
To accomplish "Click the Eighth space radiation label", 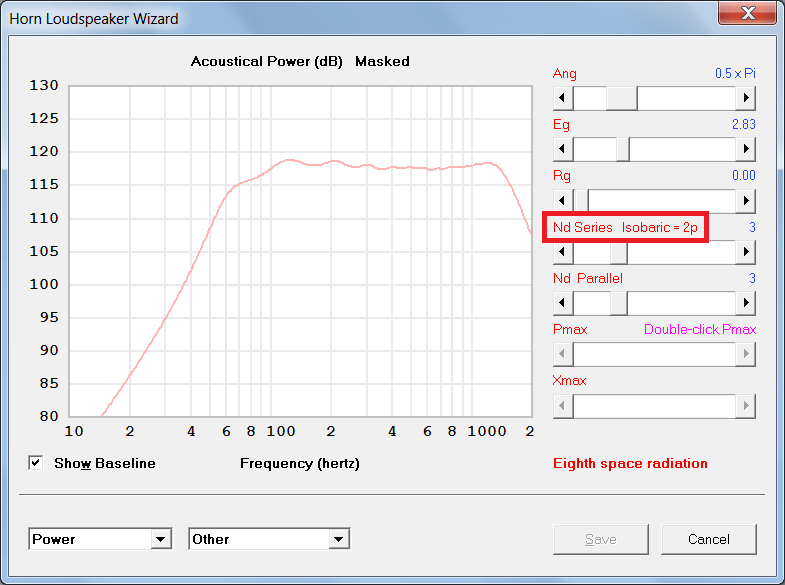I will point(630,463).
